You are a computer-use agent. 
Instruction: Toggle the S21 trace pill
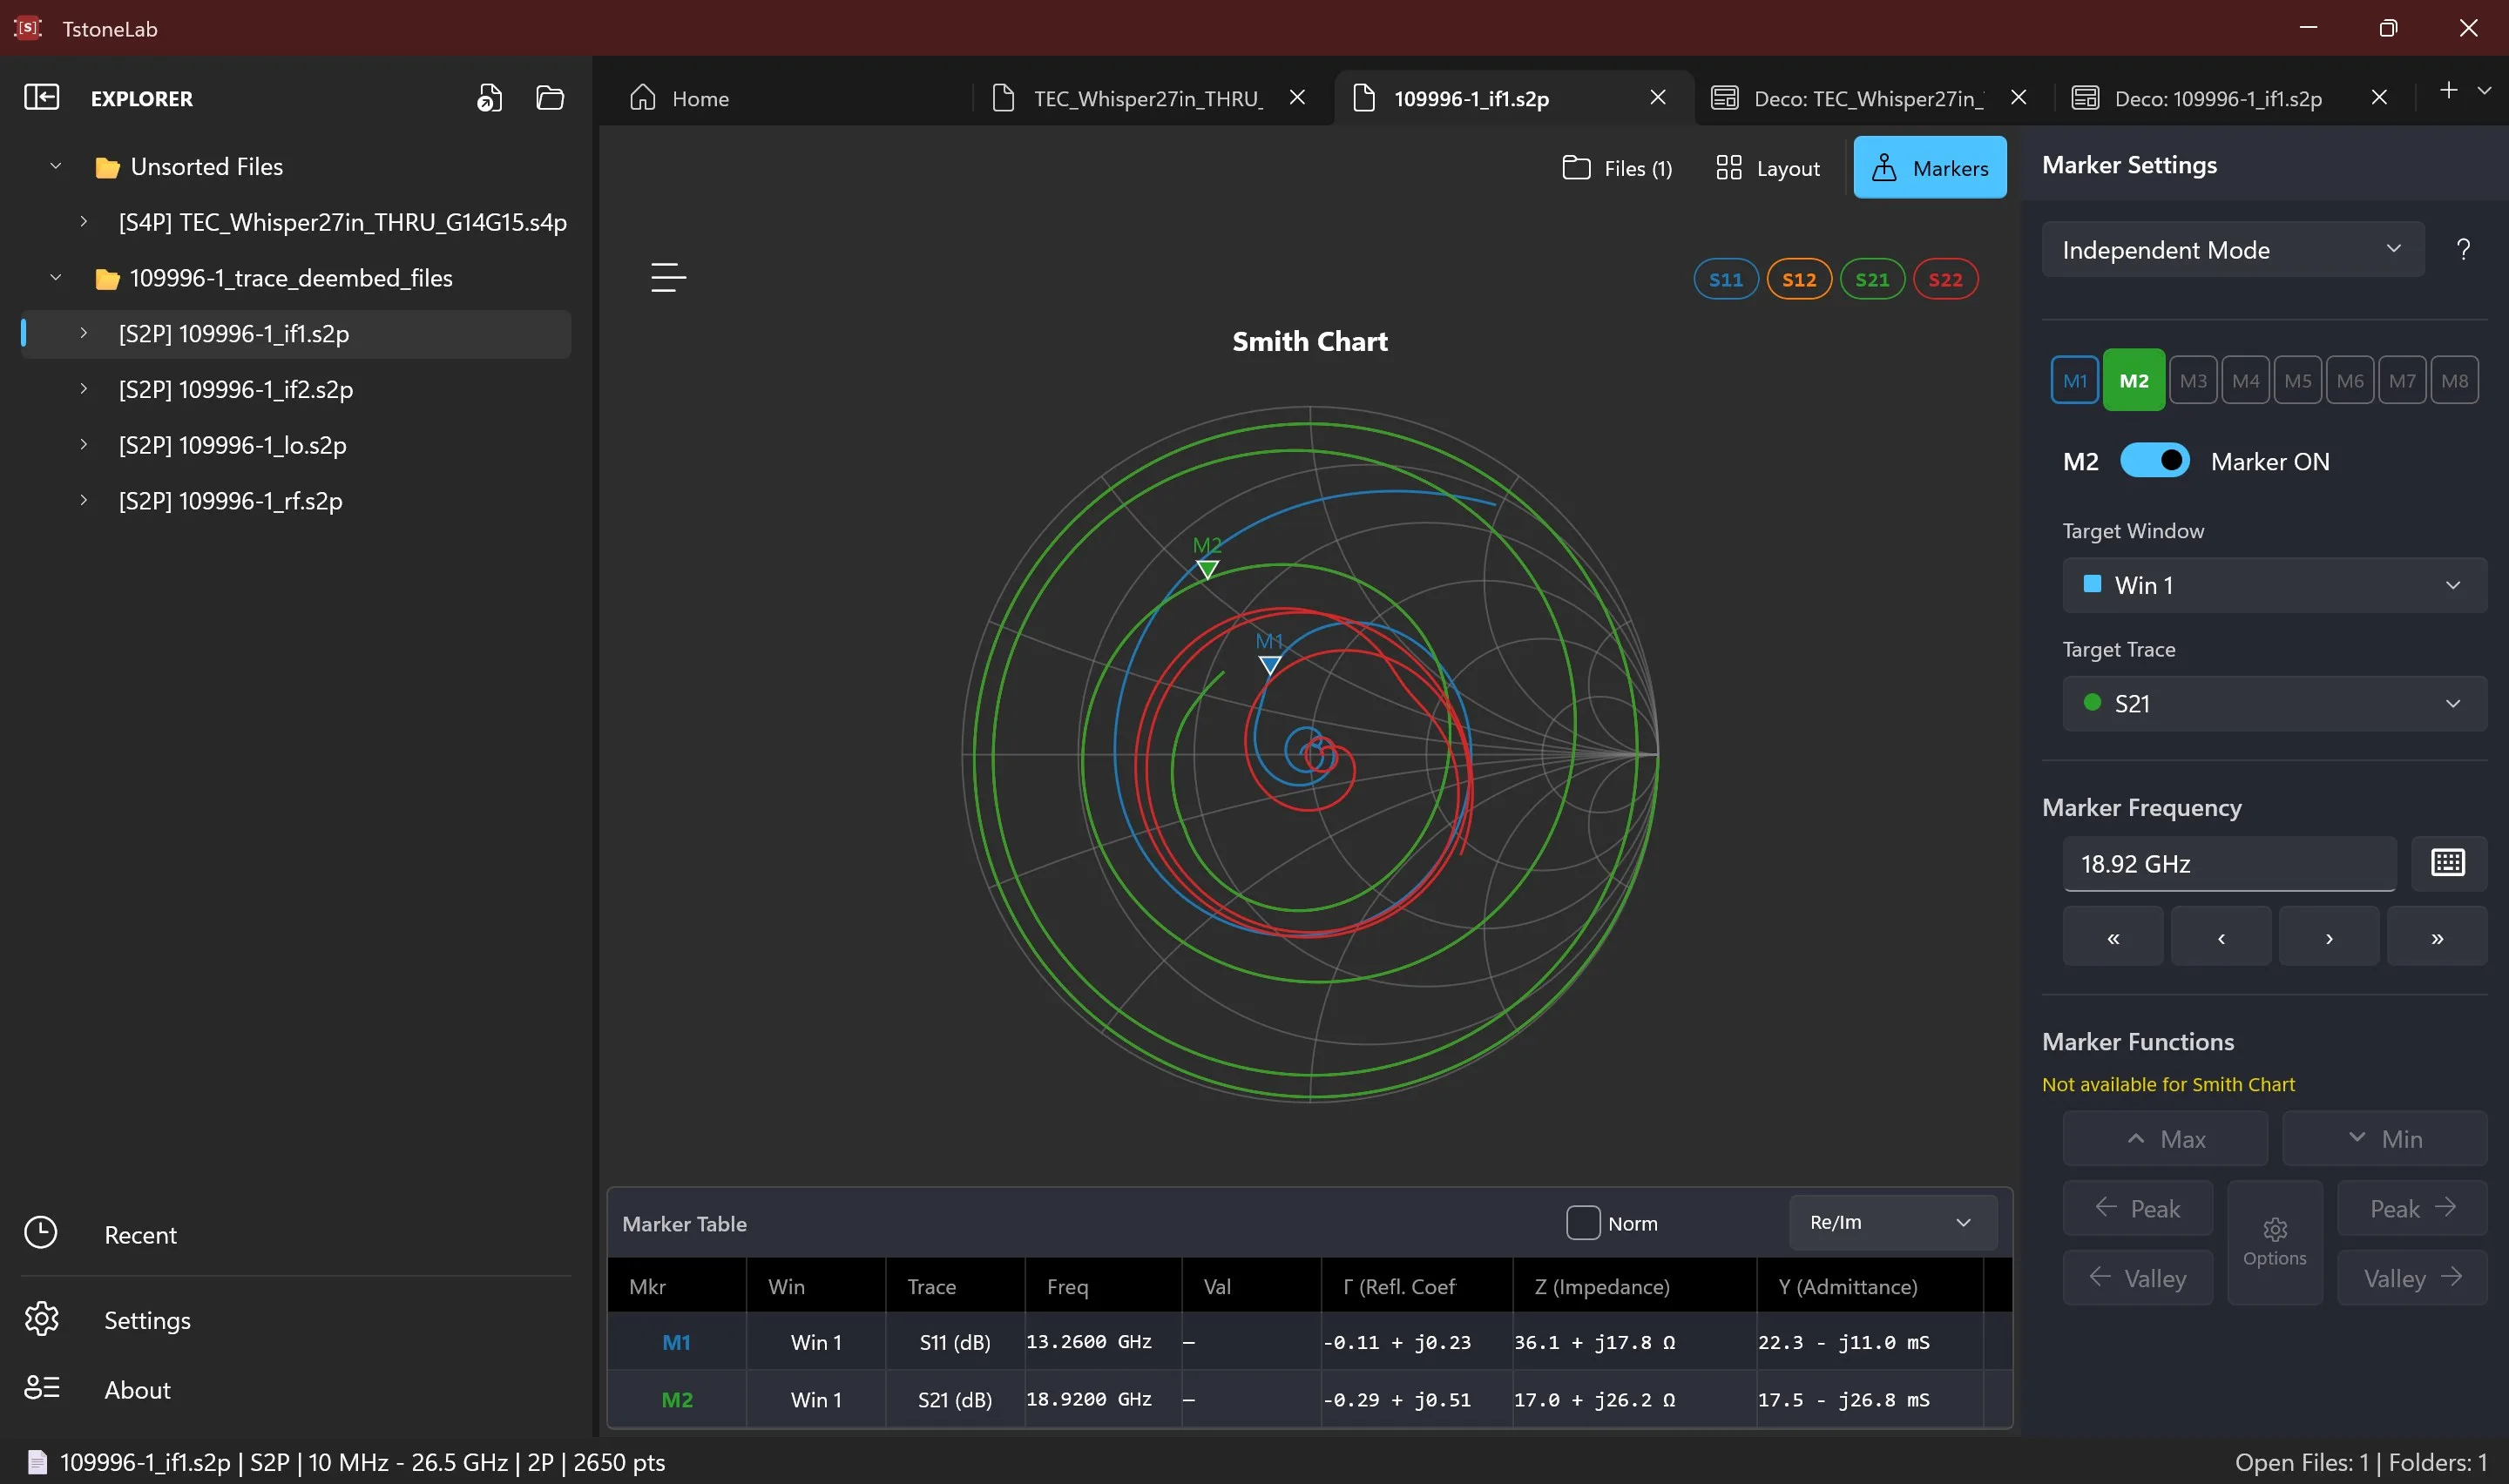pyautogui.click(x=1871, y=279)
